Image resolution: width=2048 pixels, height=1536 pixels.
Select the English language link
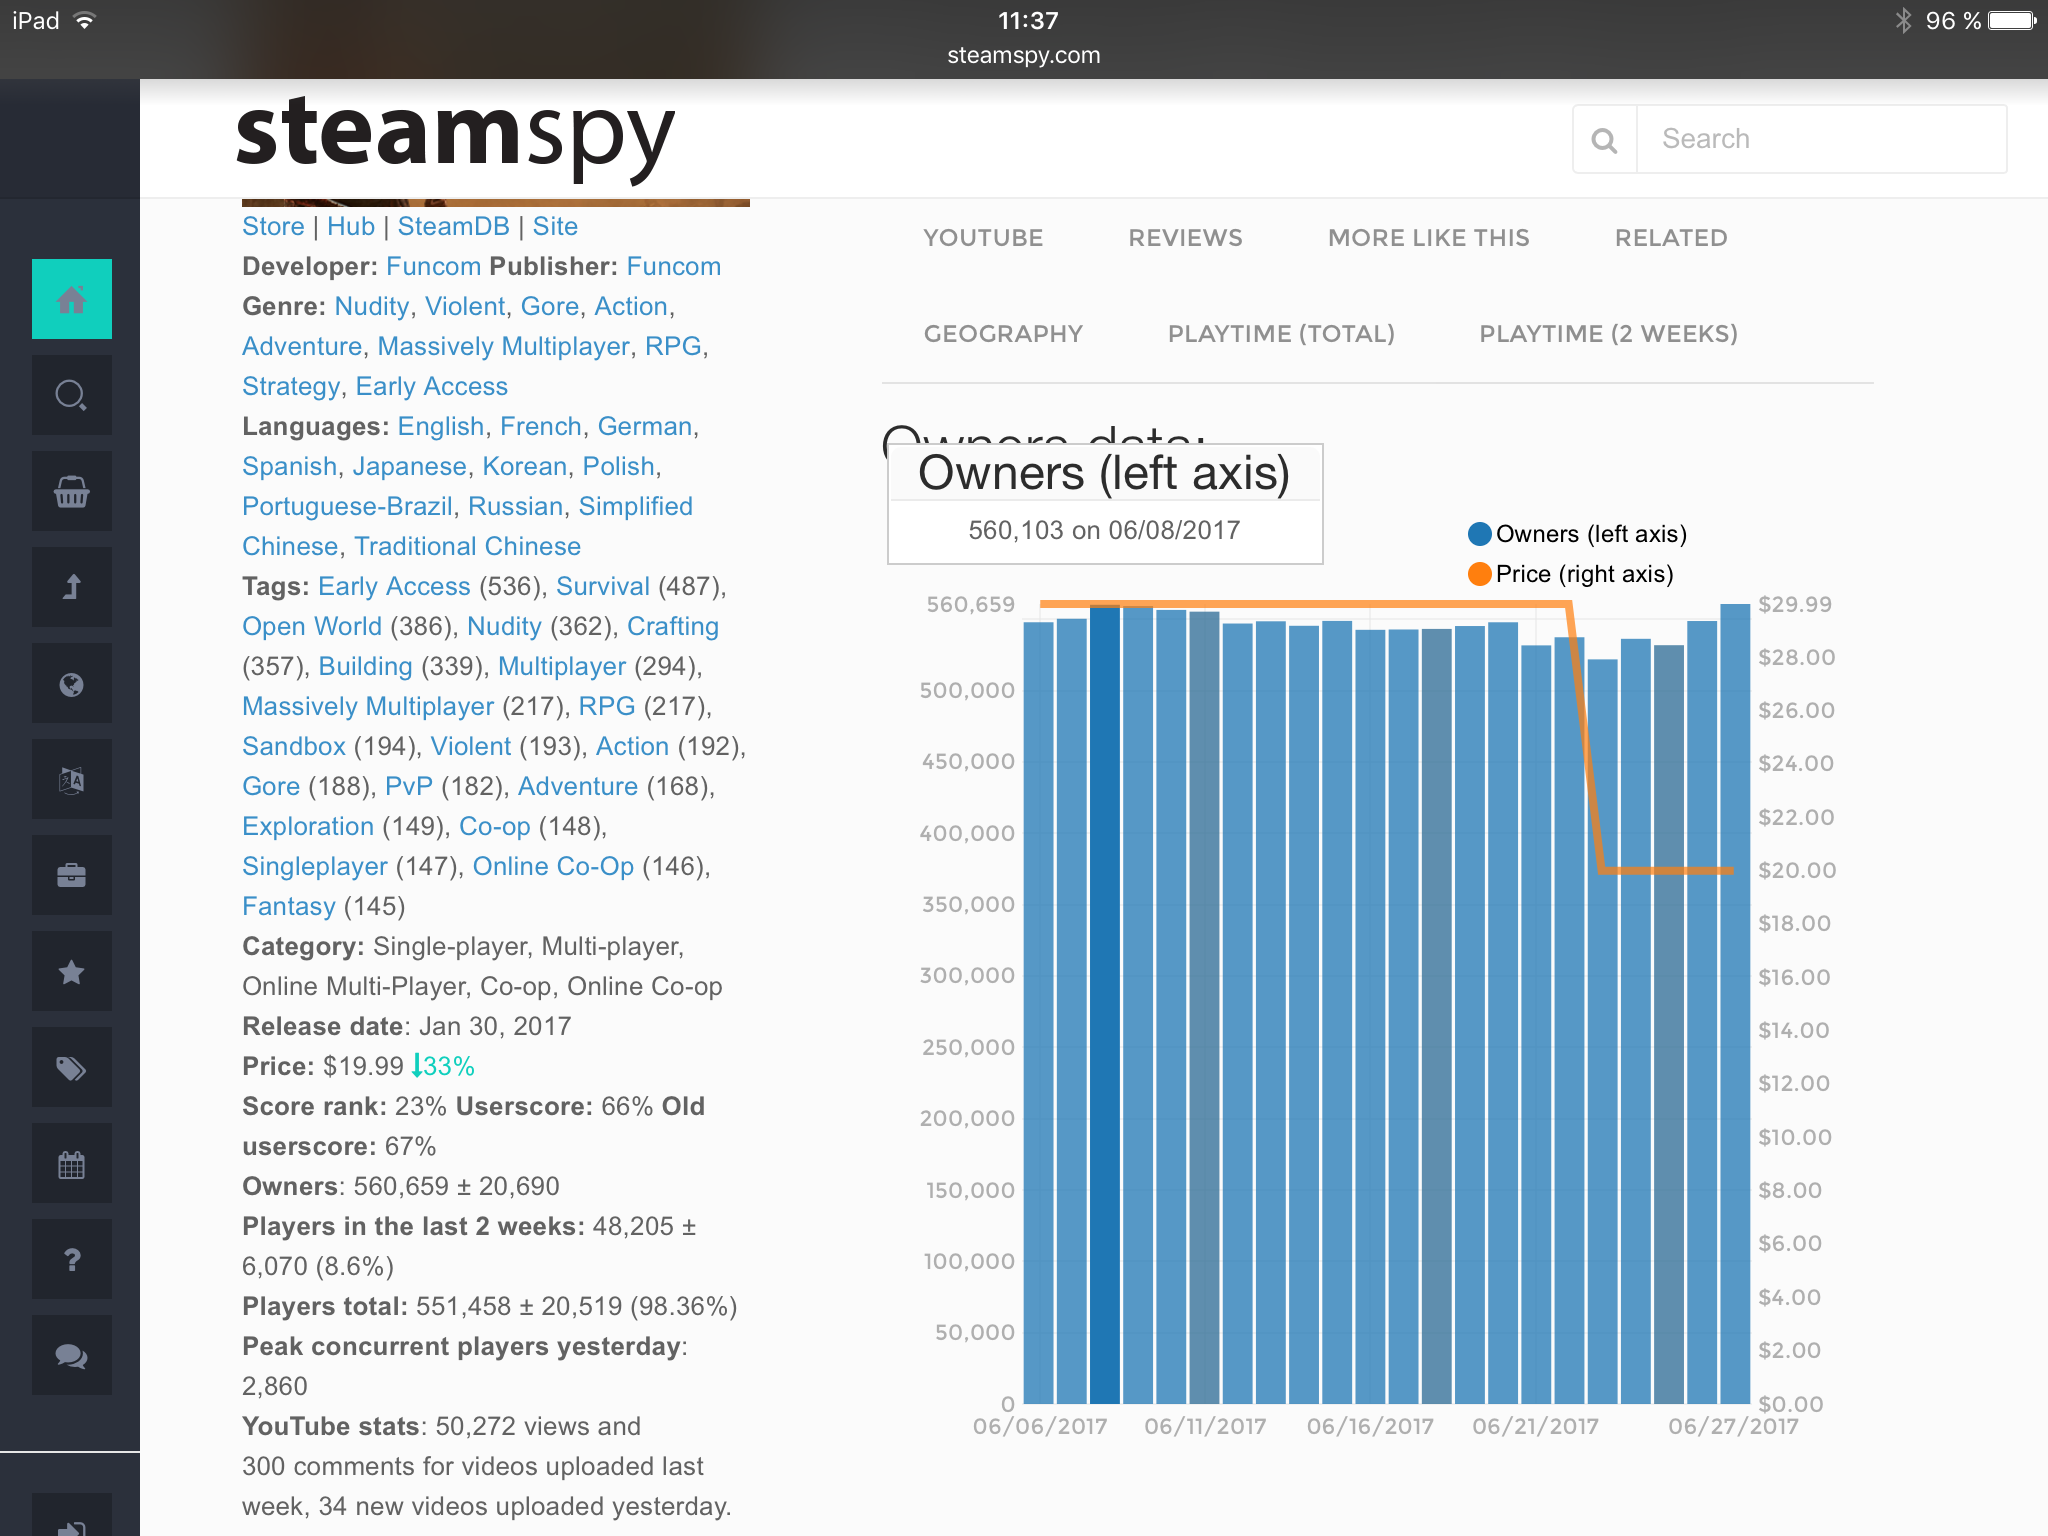[441, 426]
